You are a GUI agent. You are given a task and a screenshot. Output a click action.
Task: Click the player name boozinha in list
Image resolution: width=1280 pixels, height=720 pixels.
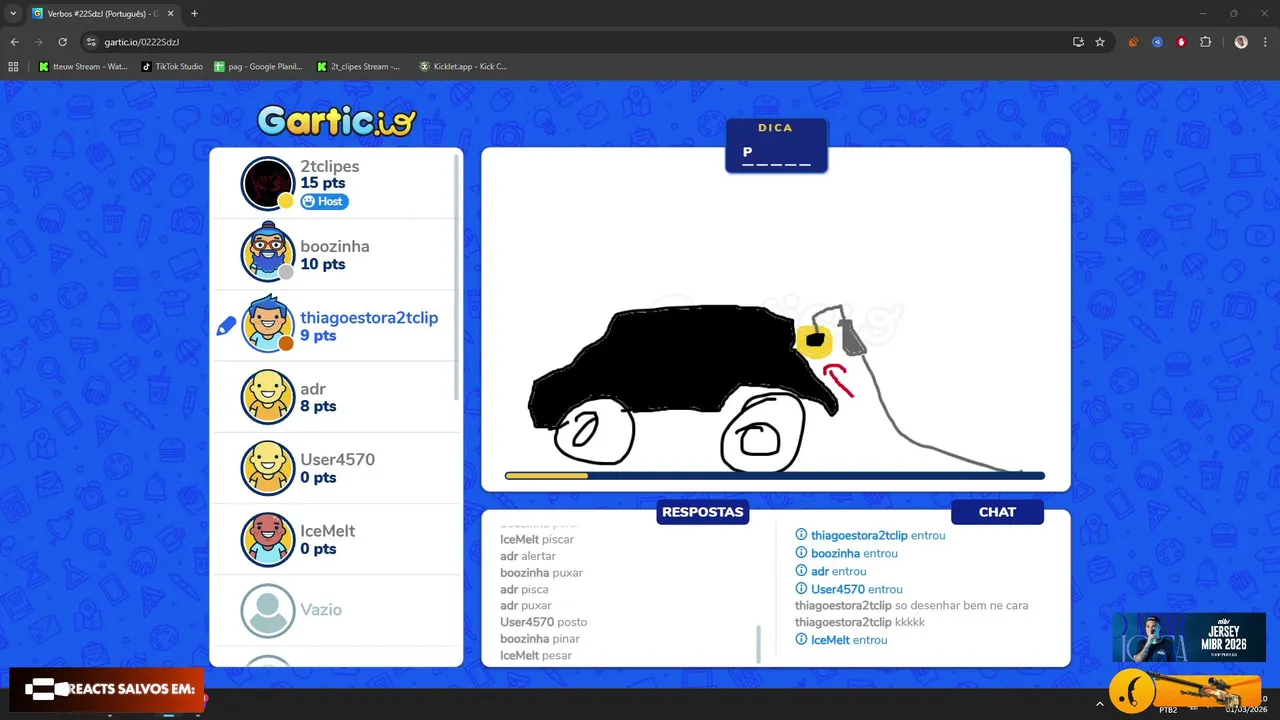coord(334,246)
